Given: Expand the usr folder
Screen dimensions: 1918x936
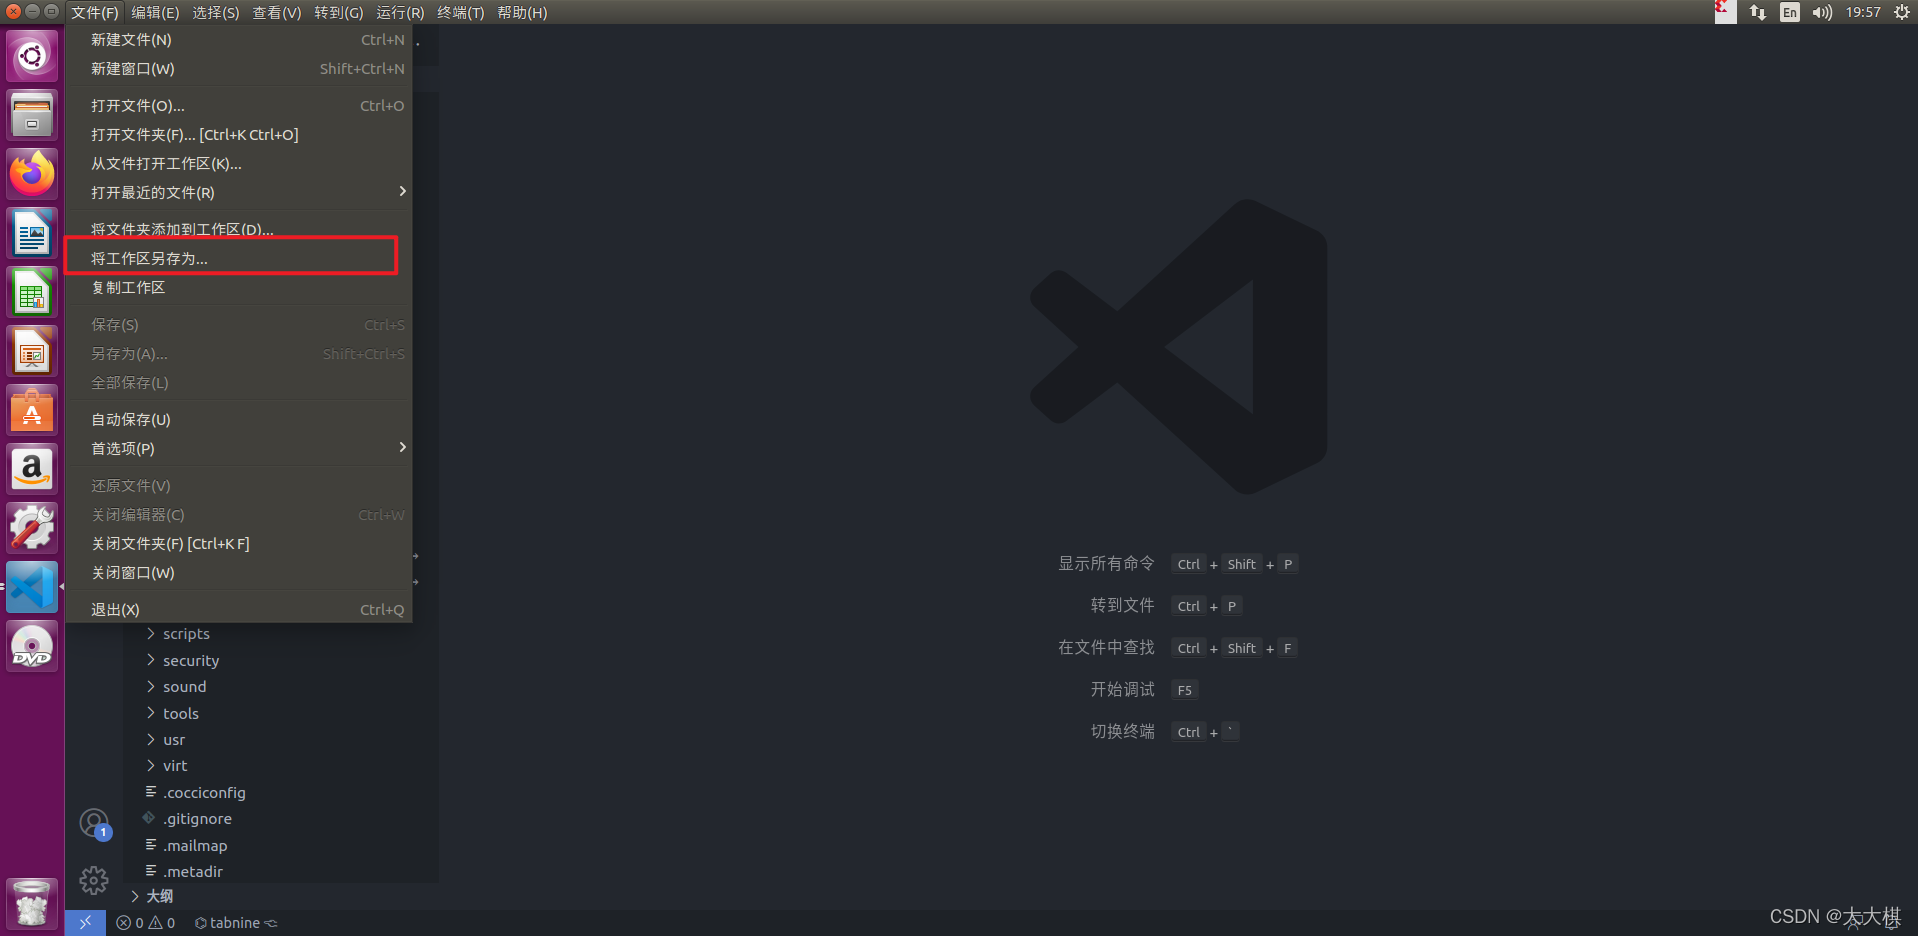Looking at the screenshot, I should (x=174, y=740).
